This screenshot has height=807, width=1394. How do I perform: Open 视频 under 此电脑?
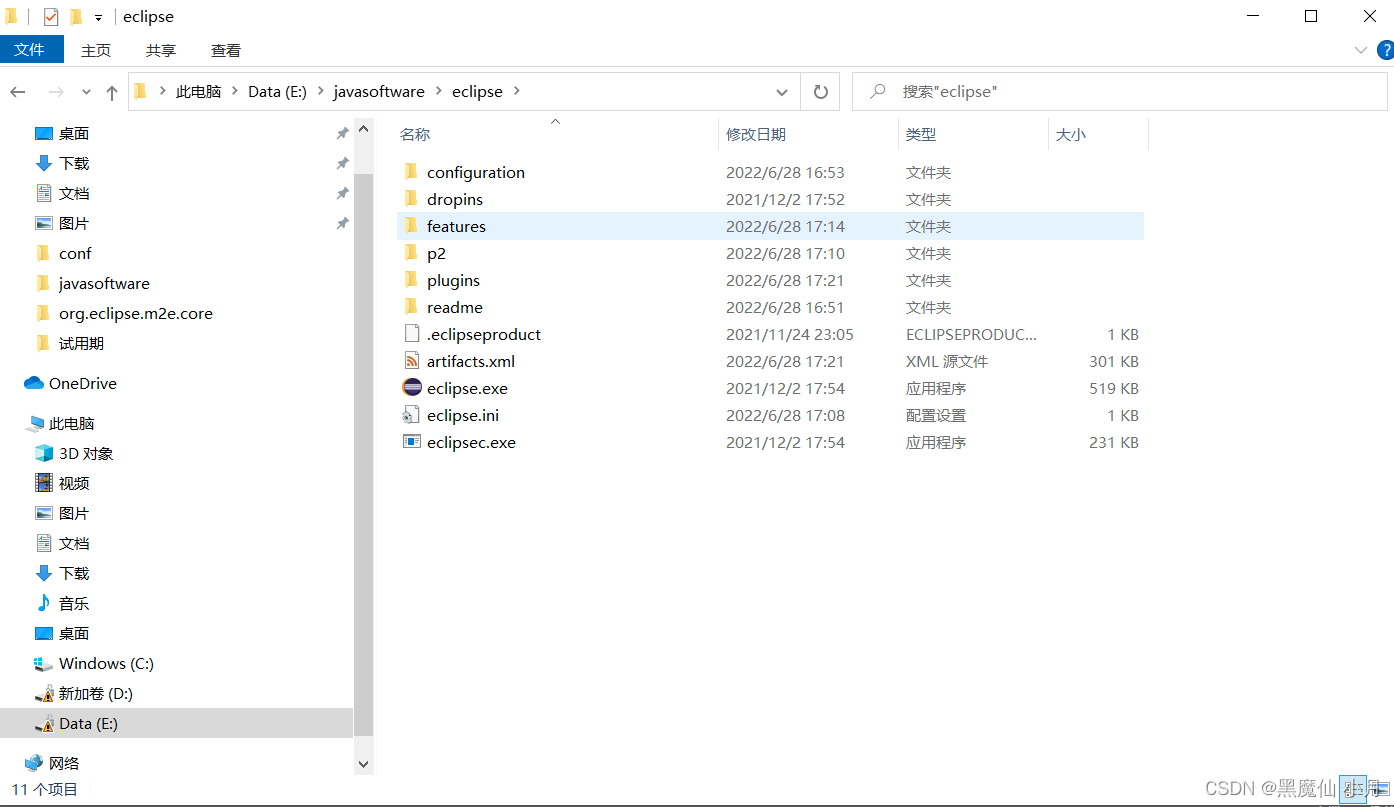(x=74, y=483)
